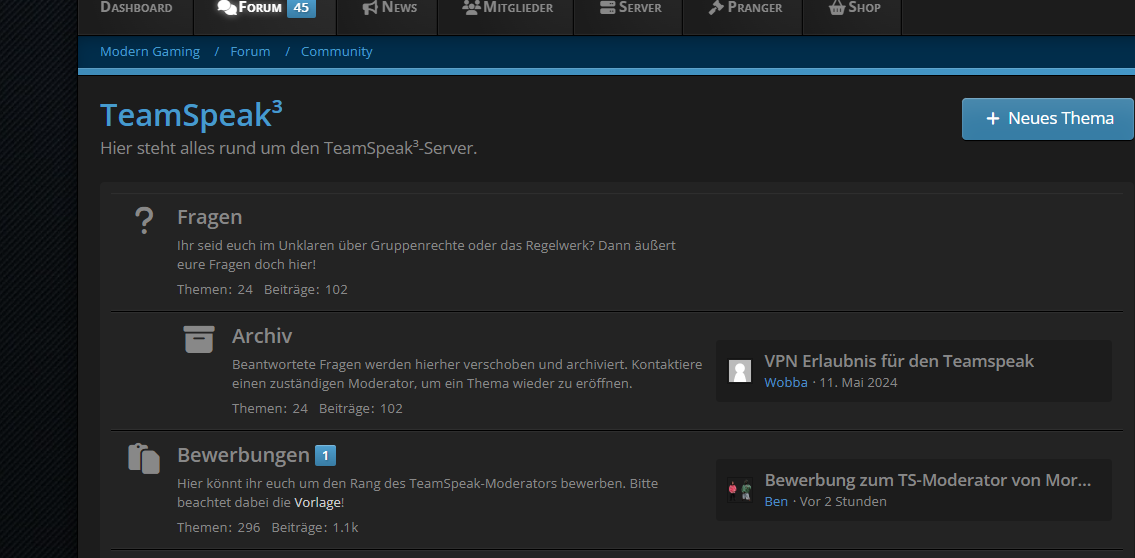Click Wobba's avatar thumbnail

[740, 371]
